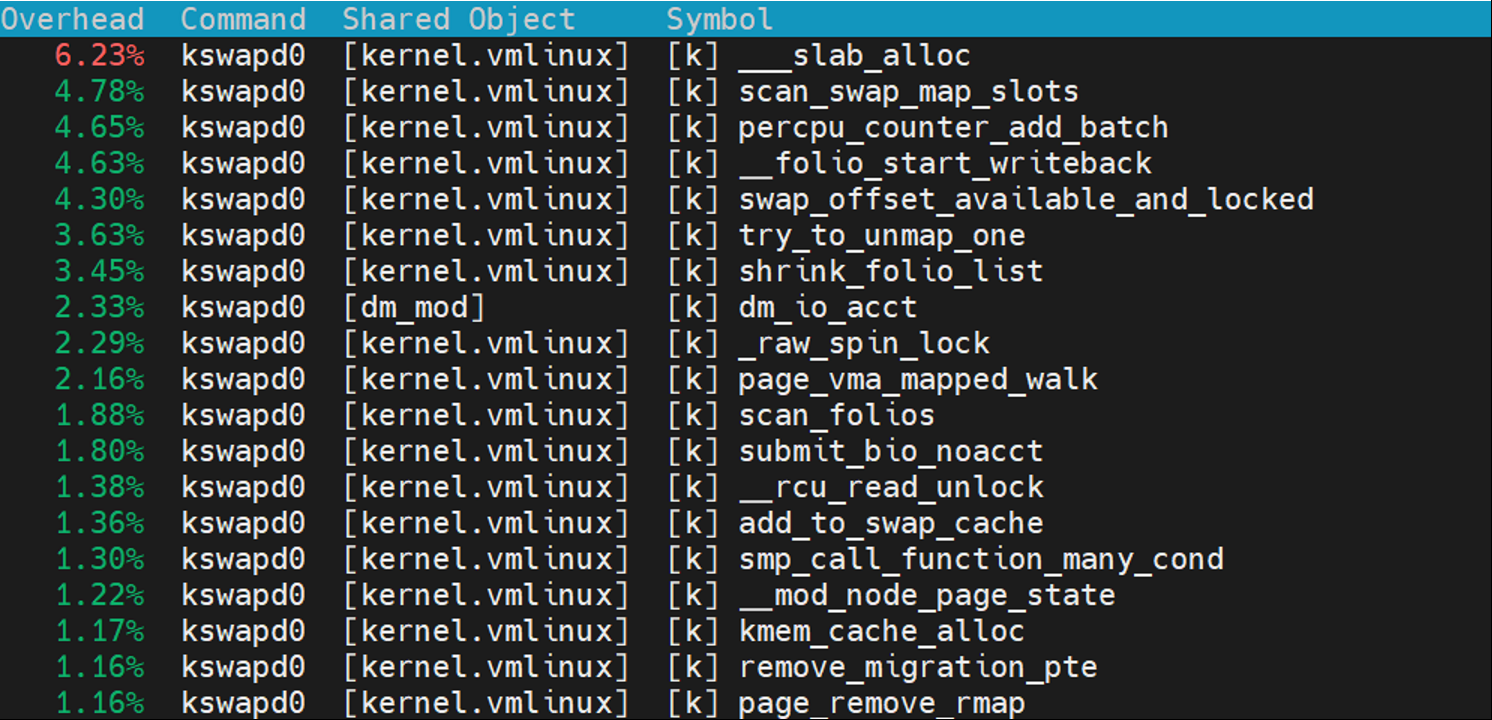Select the kmem_cache_alloc symbol
Viewport: 1492px width, 720px height.
[881, 632]
